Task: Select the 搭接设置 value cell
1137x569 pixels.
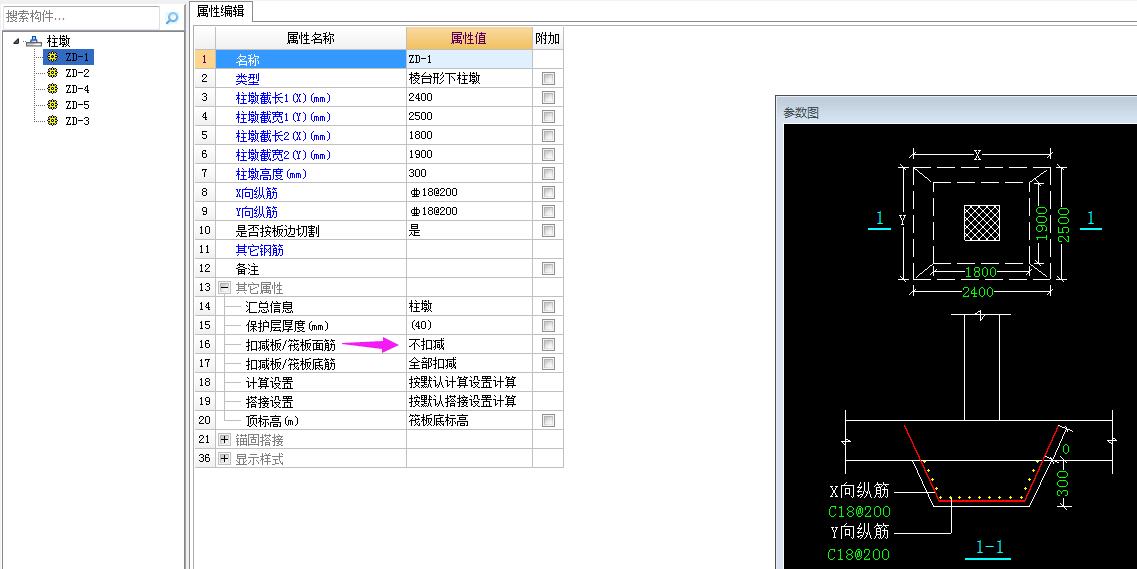Action: click(x=469, y=402)
